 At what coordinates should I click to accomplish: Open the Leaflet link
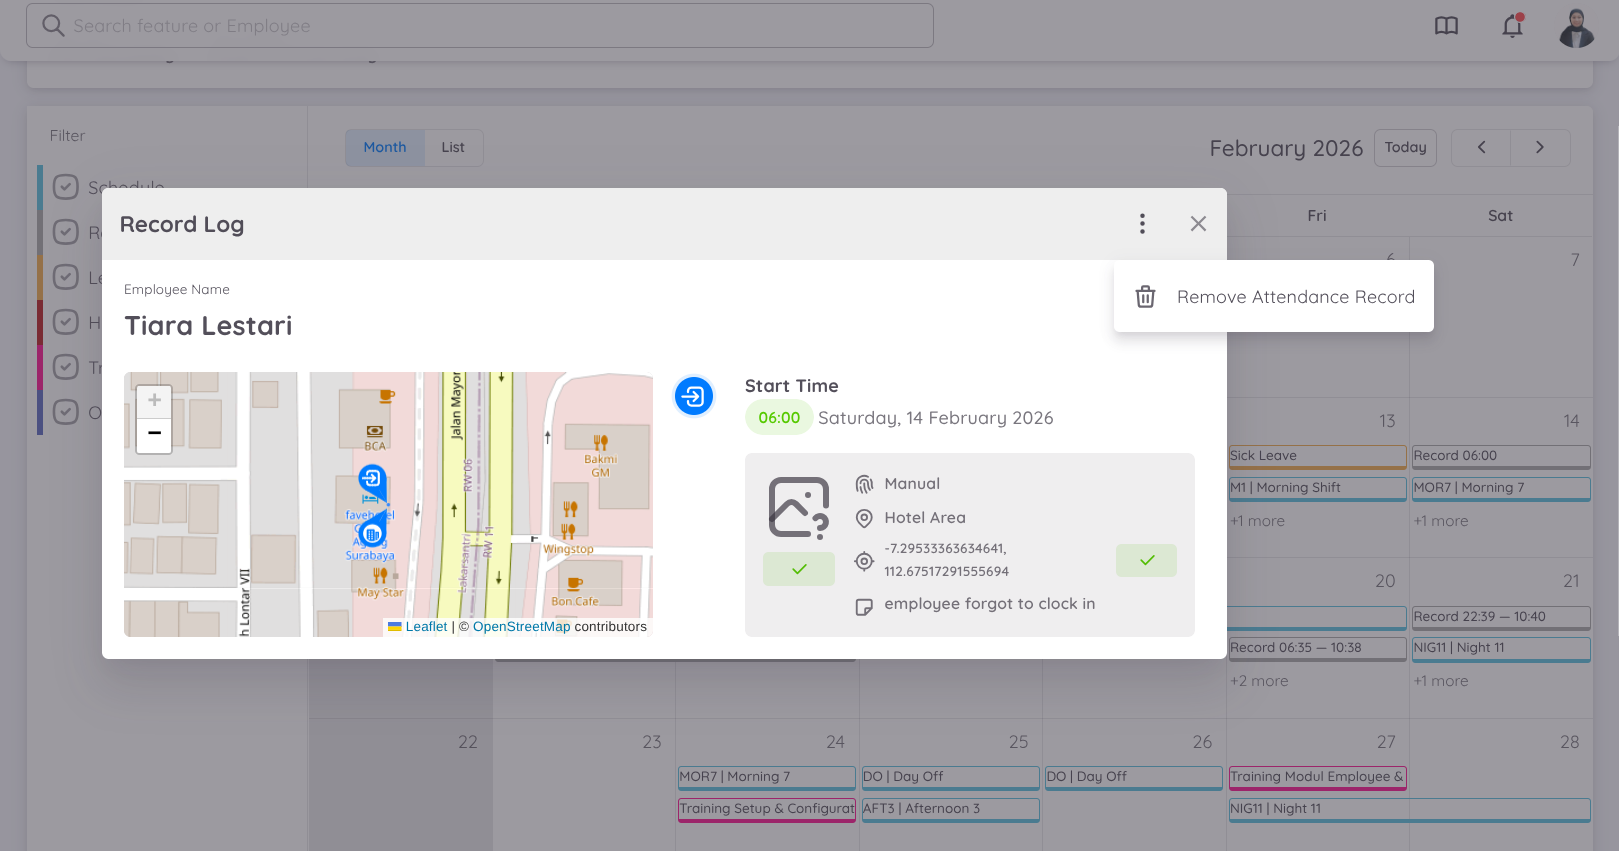(426, 627)
